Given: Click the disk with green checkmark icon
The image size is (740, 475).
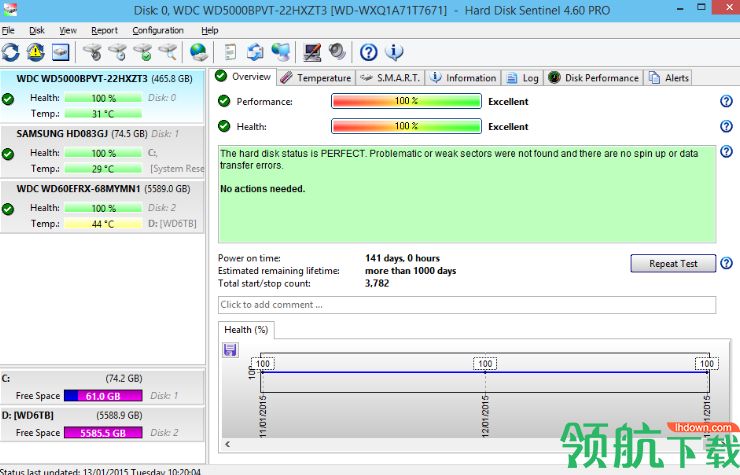Looking at the screenshot, I should point(143,52).
